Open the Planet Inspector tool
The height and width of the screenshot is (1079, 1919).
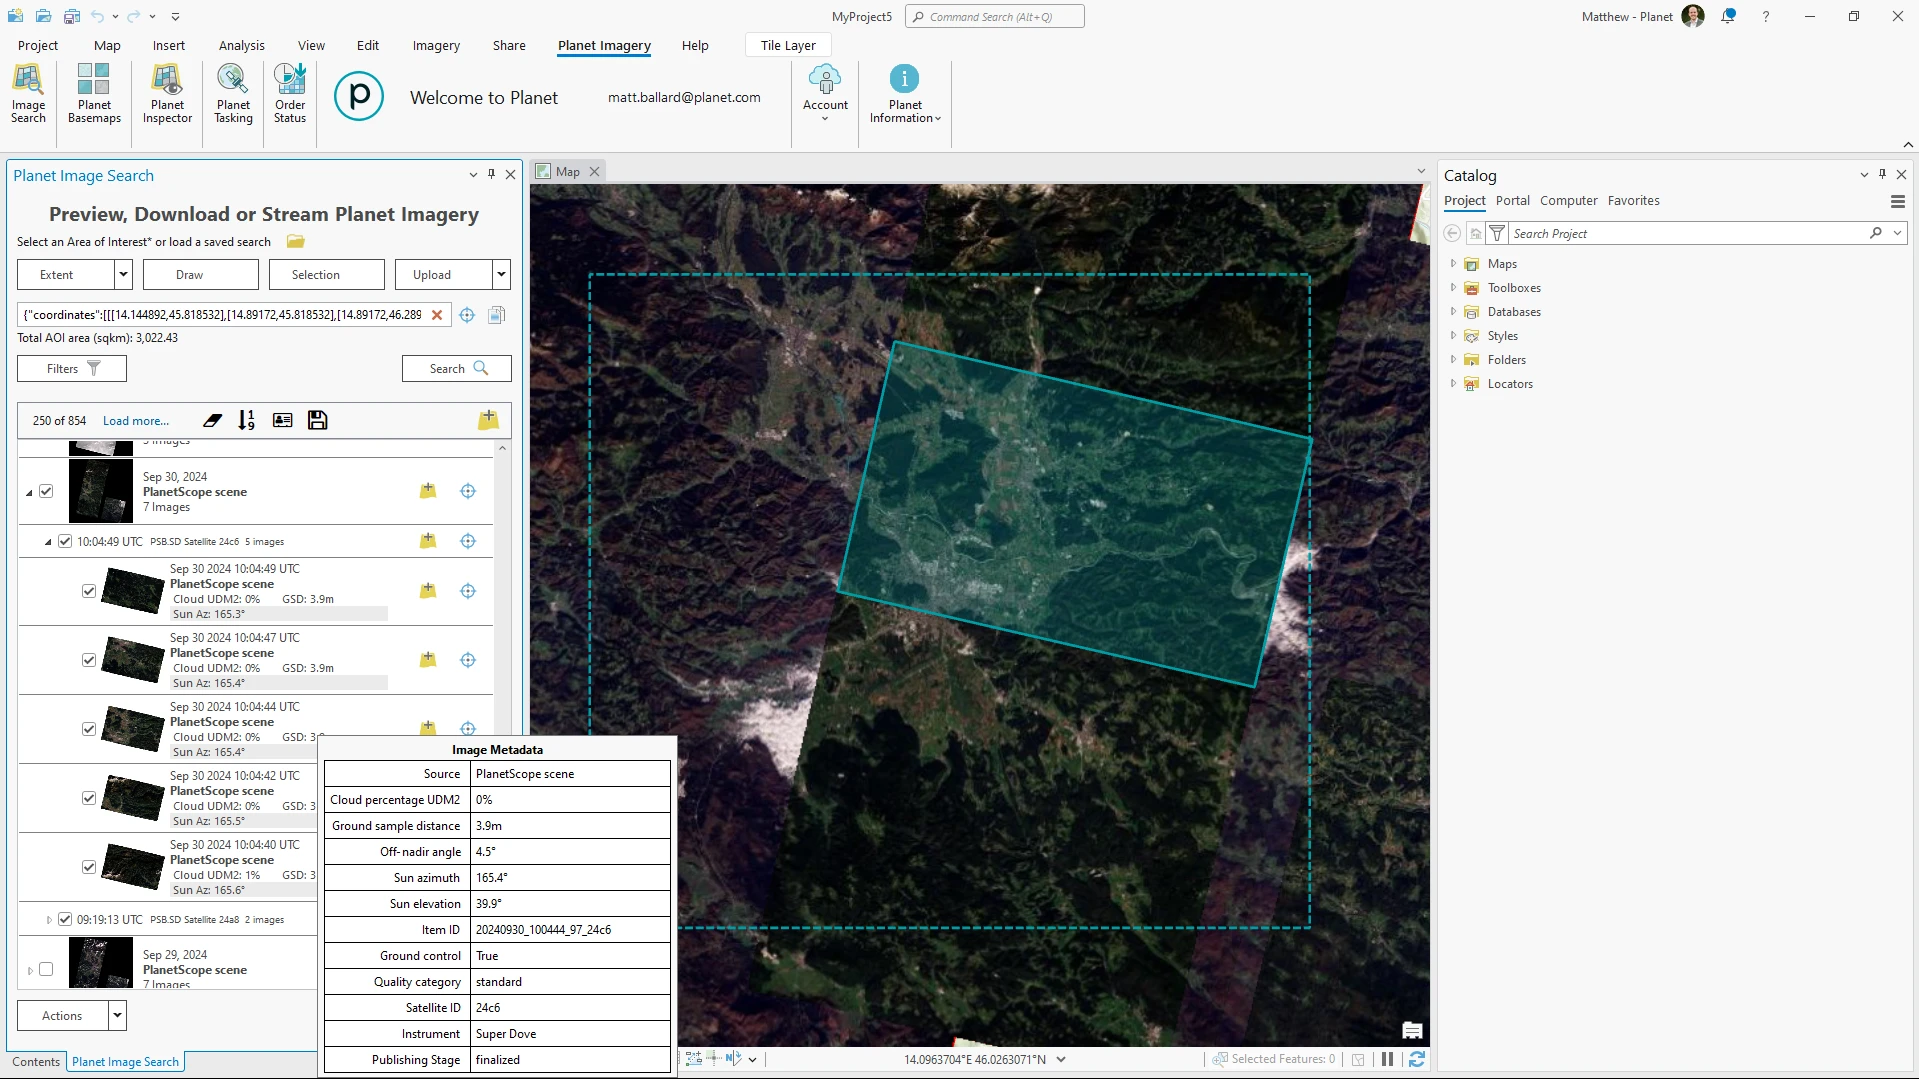pyautogui.click(x=167, y=94)
